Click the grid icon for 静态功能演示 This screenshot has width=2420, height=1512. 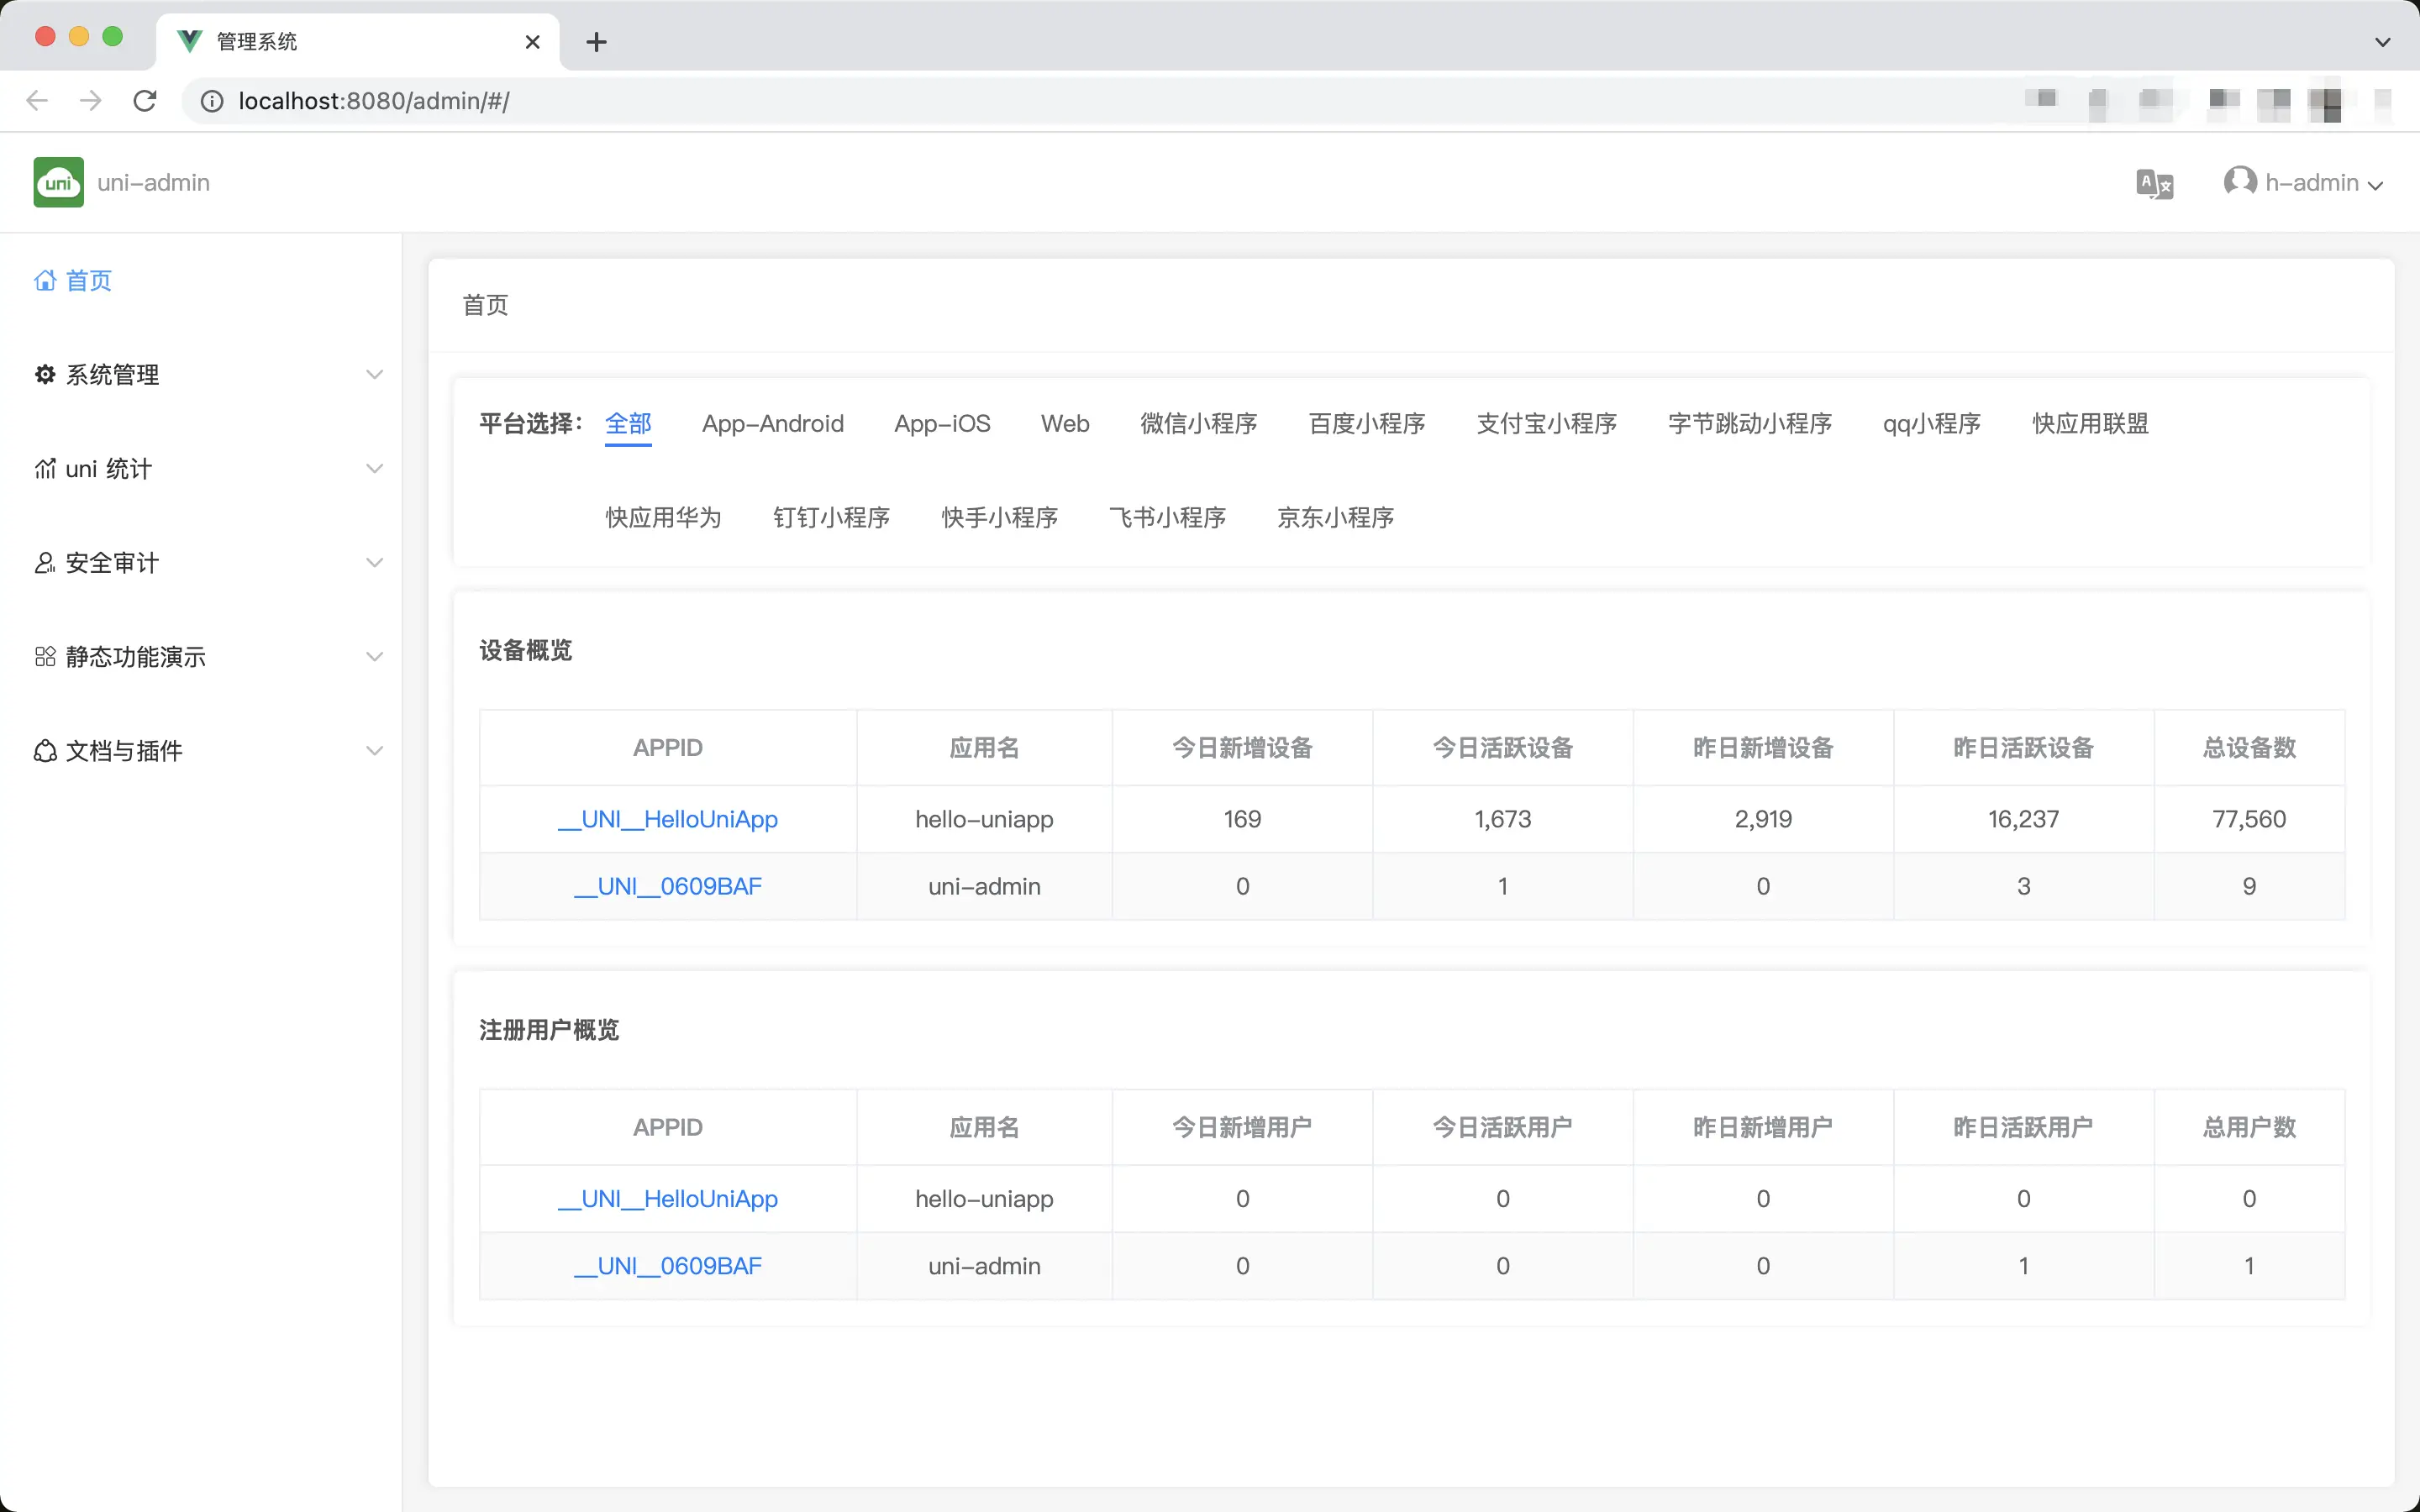pyautogui.click(x=45, y=656)
